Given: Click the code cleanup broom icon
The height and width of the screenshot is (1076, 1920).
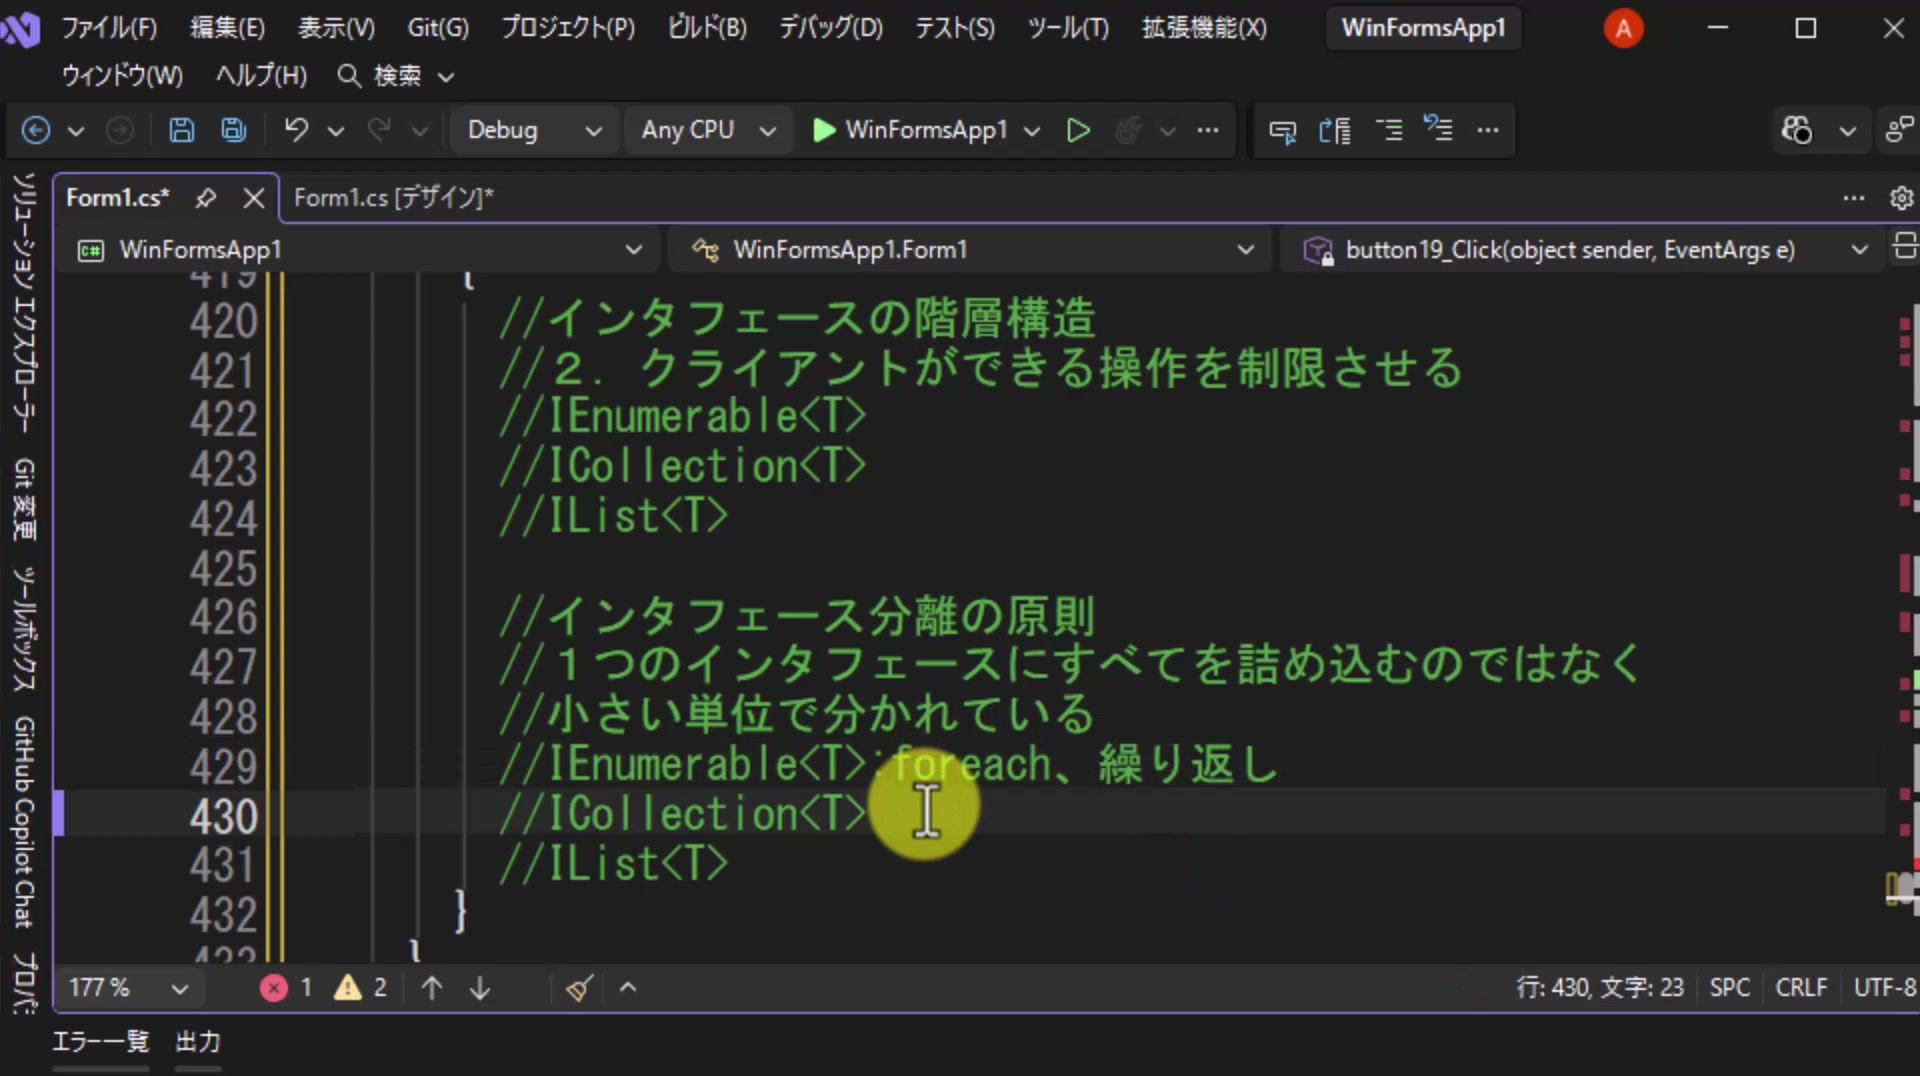Looking at the screenshot, I should (580, 988).
